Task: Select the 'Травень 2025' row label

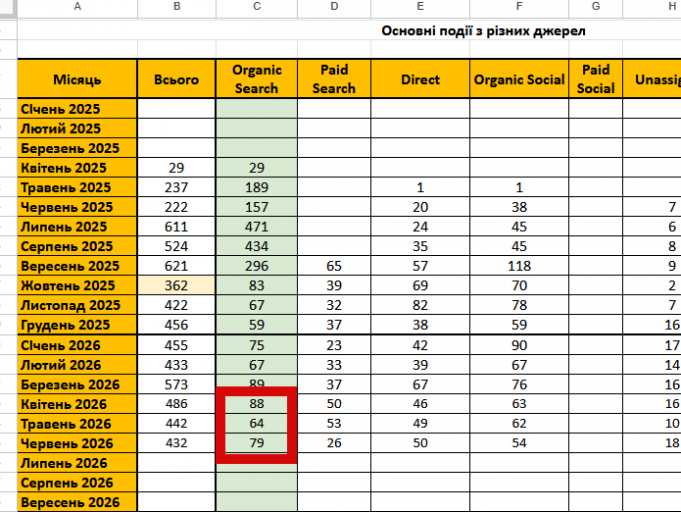Action: click(77, 187)
